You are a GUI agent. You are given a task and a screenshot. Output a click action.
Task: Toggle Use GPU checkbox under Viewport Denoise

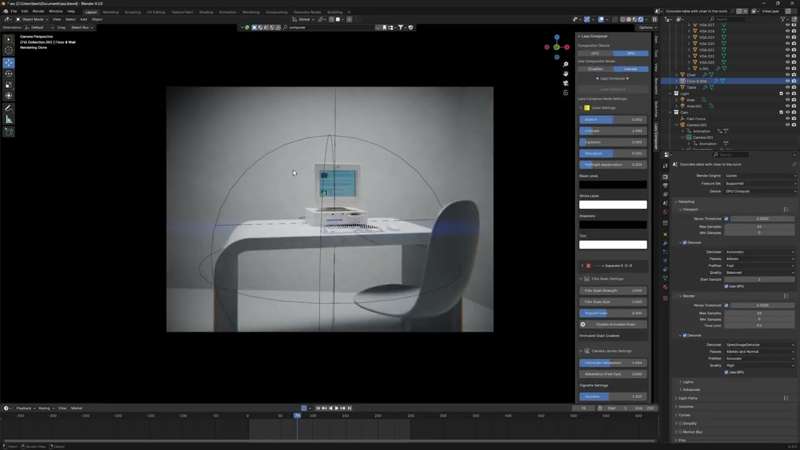tap(726, 286)
